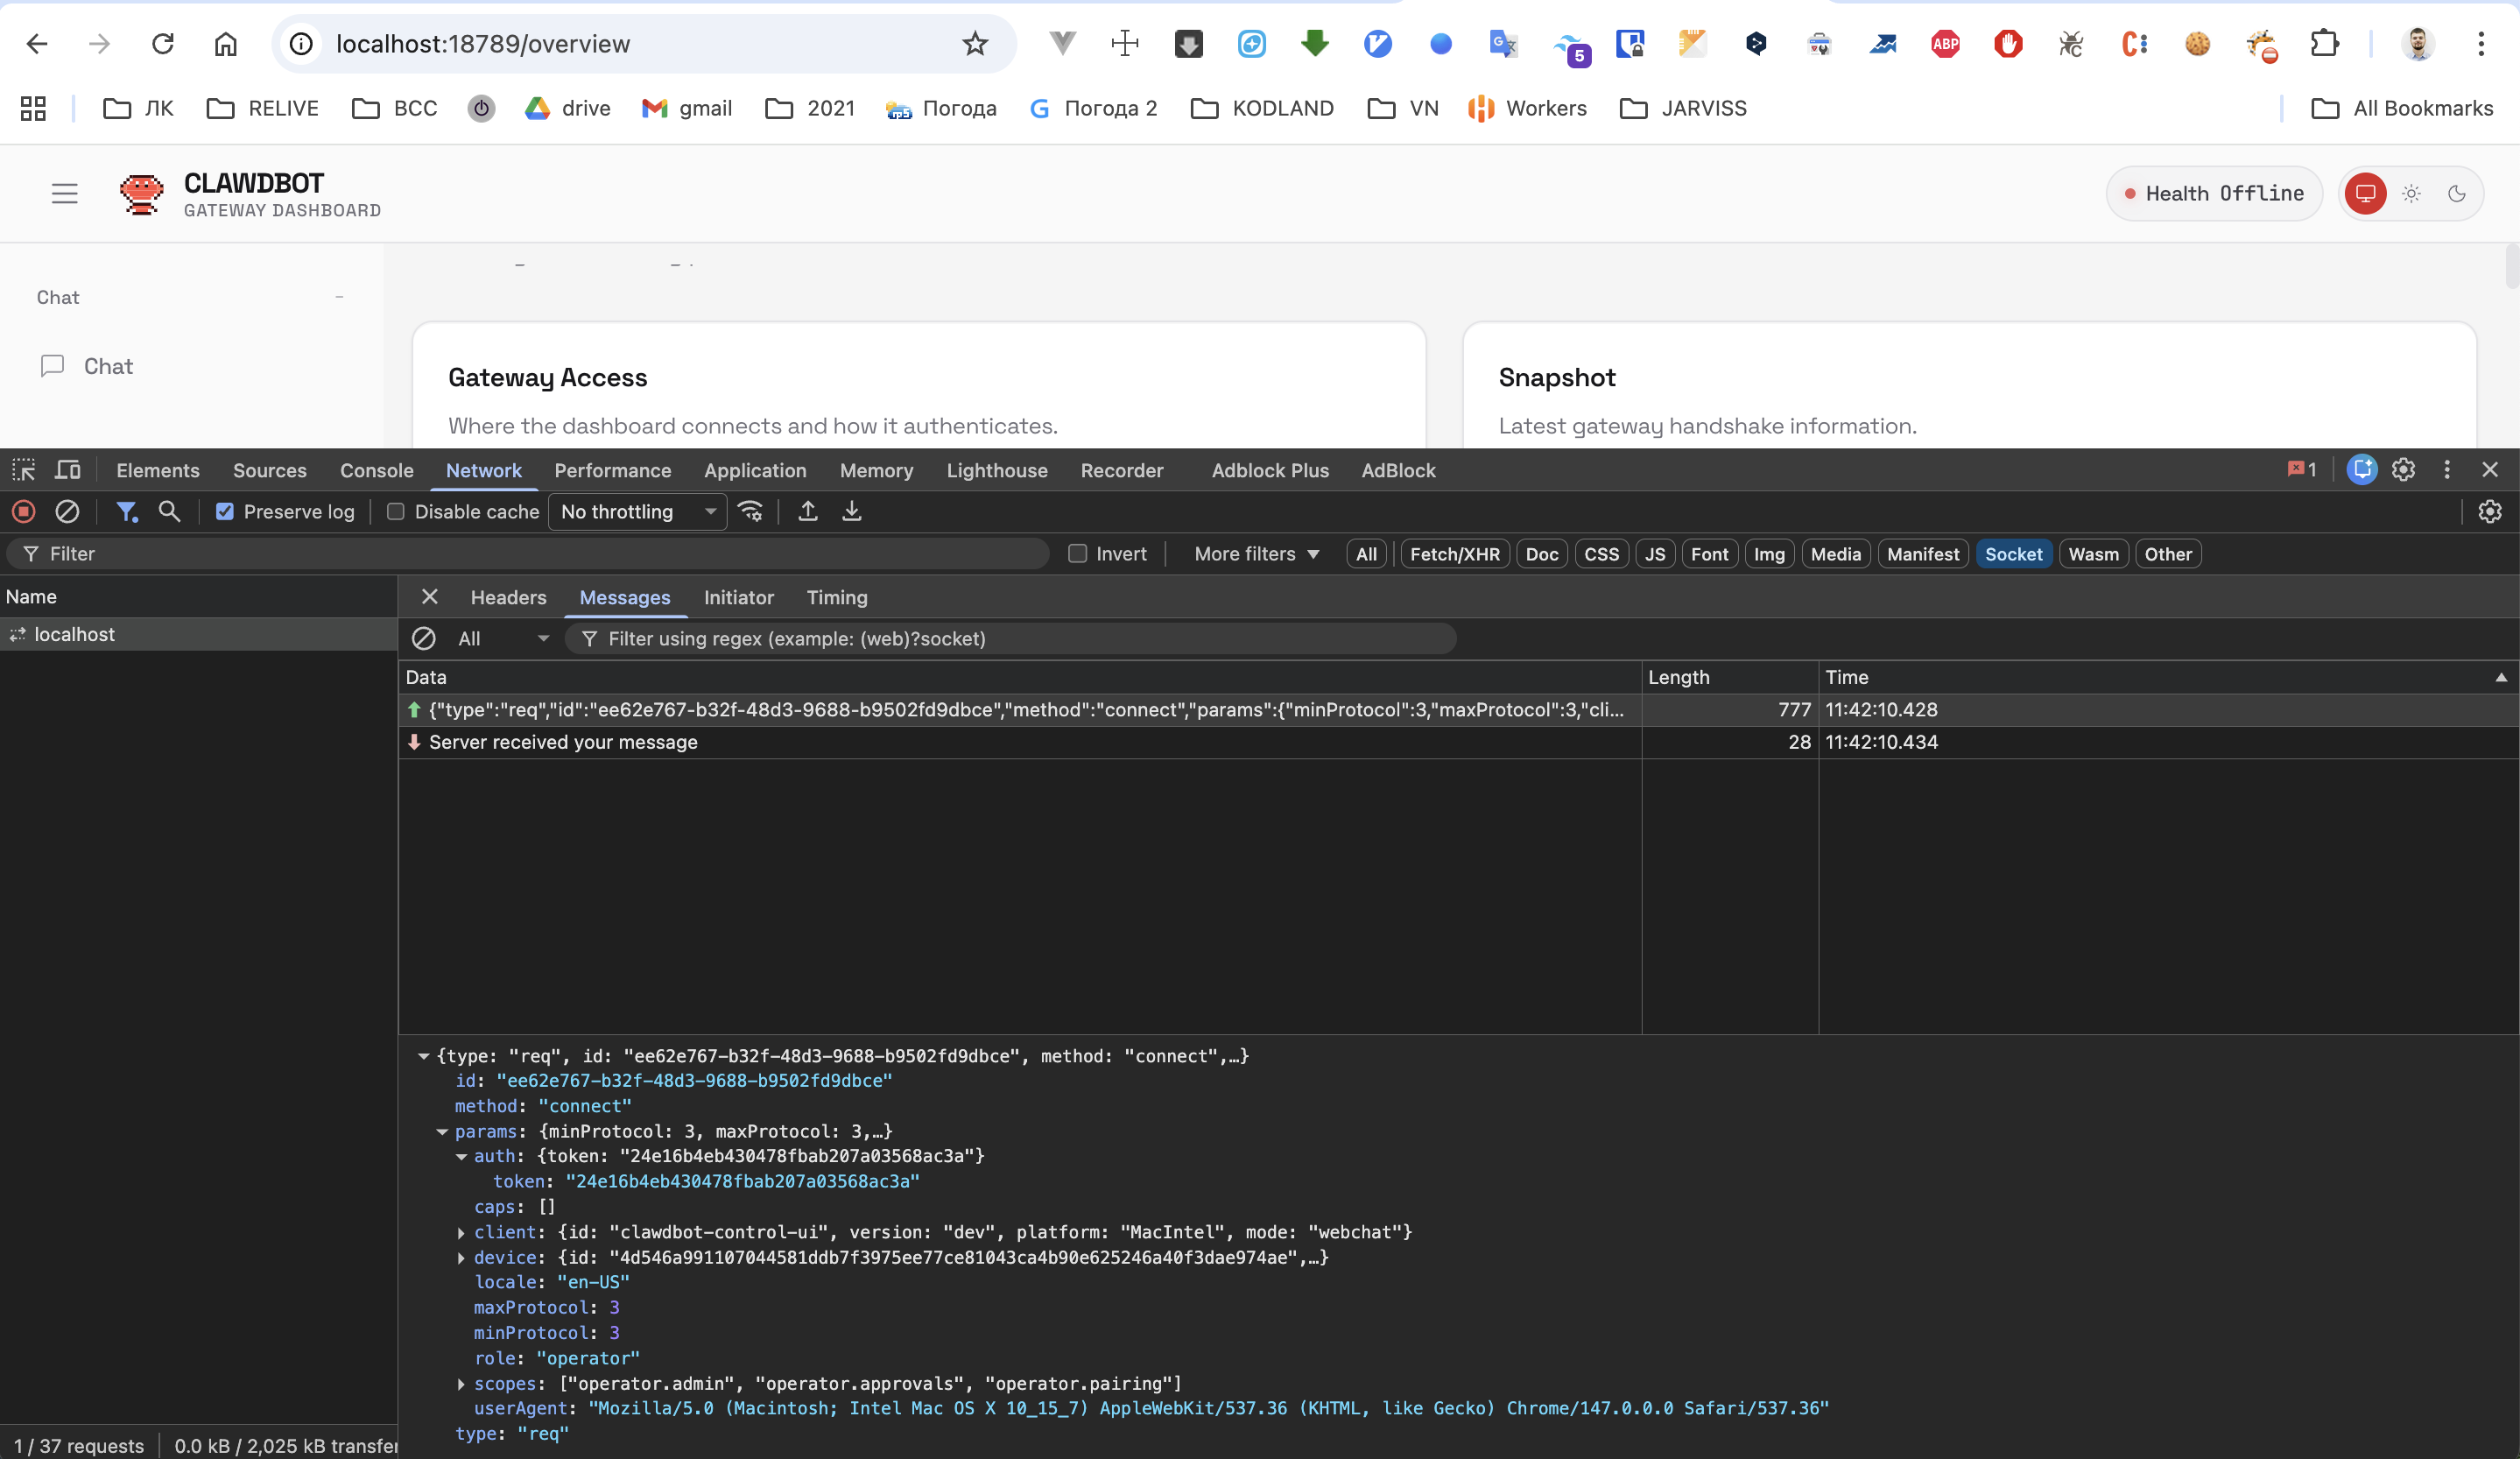The height and width of the screenshot is (1459, 2520).
Task: Open Chat page in sidebar
Action: click(x=108, y=366)
